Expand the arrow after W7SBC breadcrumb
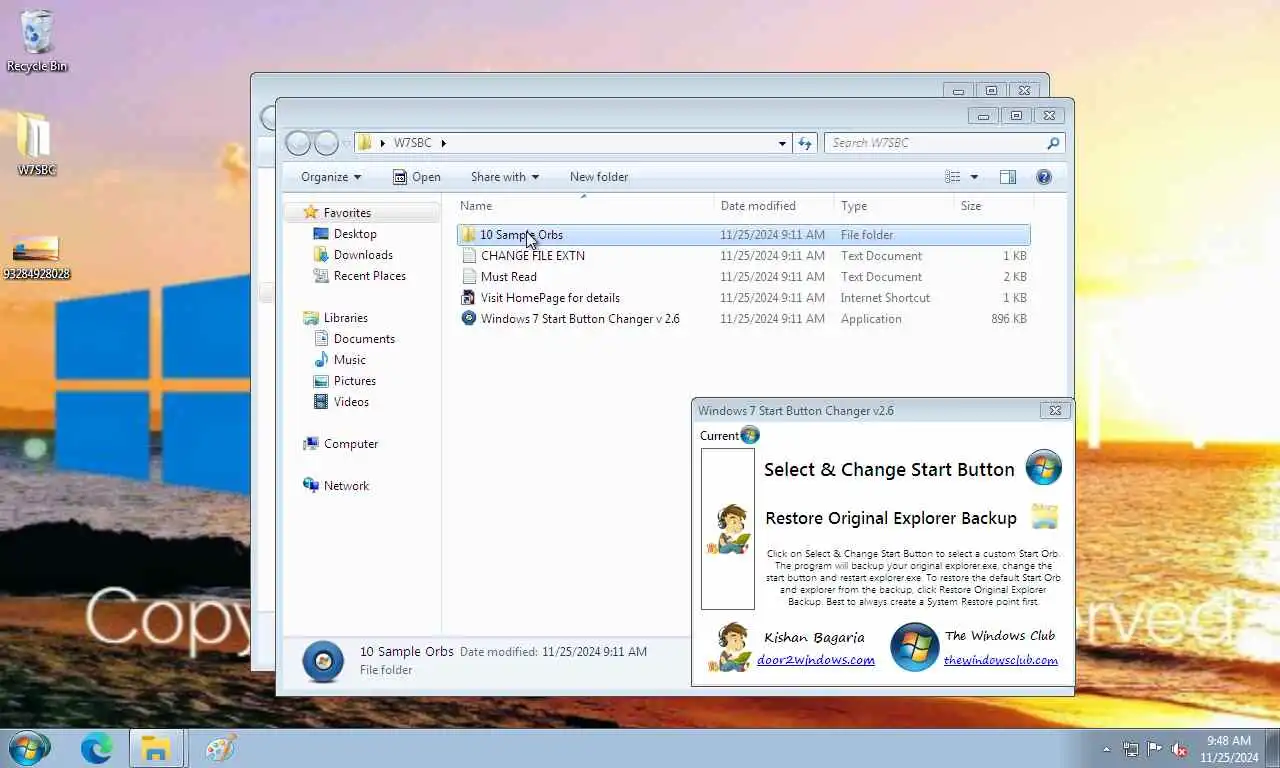Image resolution: width=1280 pixels, height=768 pixels. pyautogui.click(x=443, y=143)
